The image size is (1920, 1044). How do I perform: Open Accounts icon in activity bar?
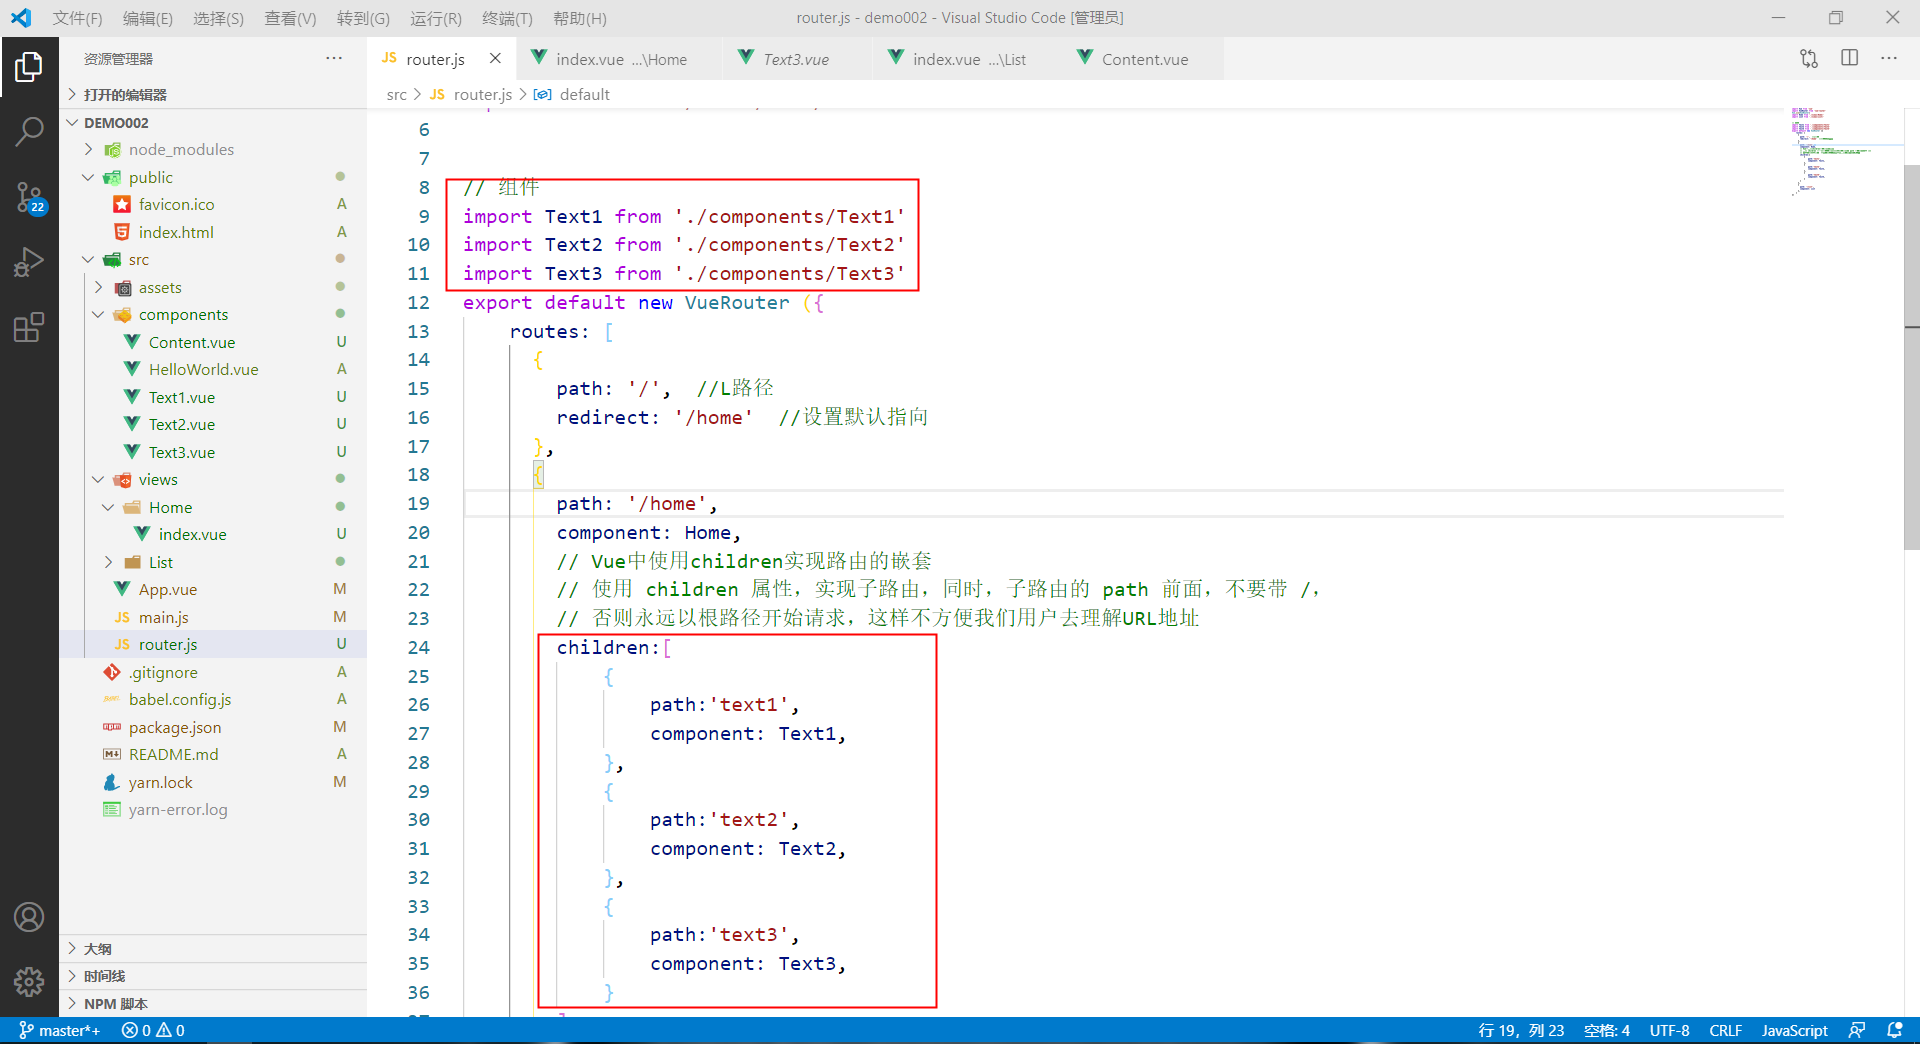pos(29,917)
